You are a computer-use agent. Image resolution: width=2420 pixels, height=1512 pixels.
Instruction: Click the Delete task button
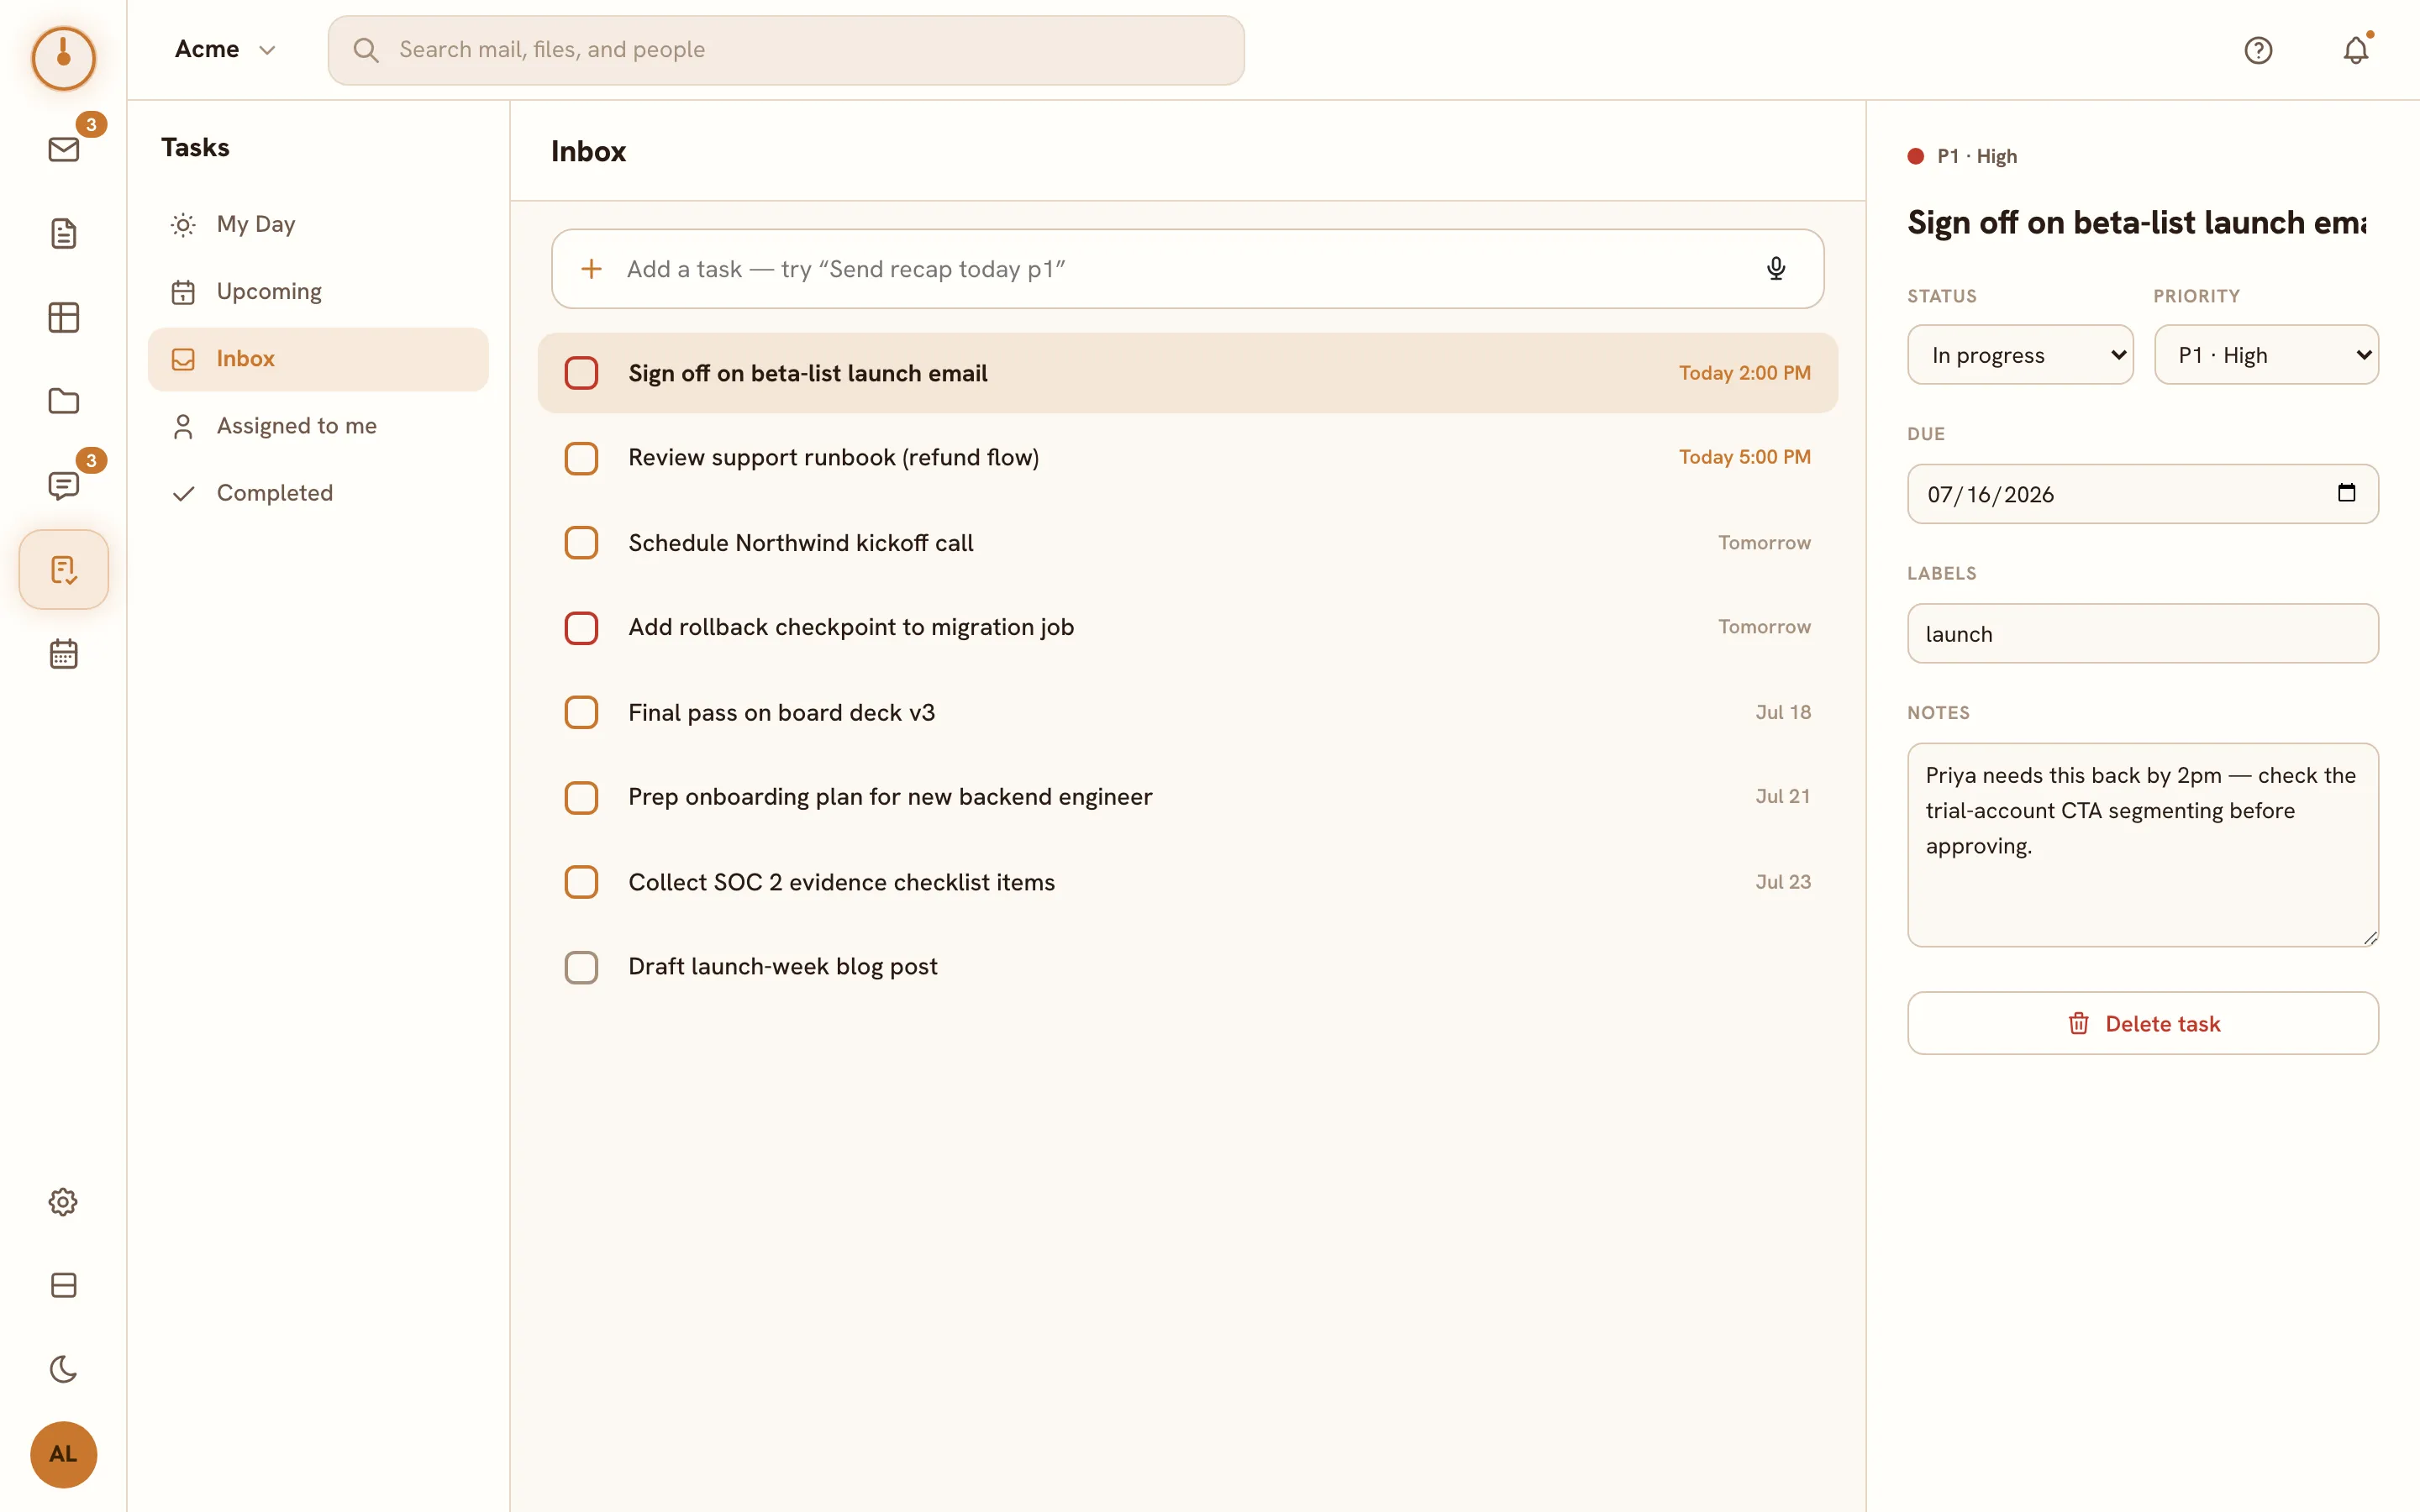tap(2143, 1023)
